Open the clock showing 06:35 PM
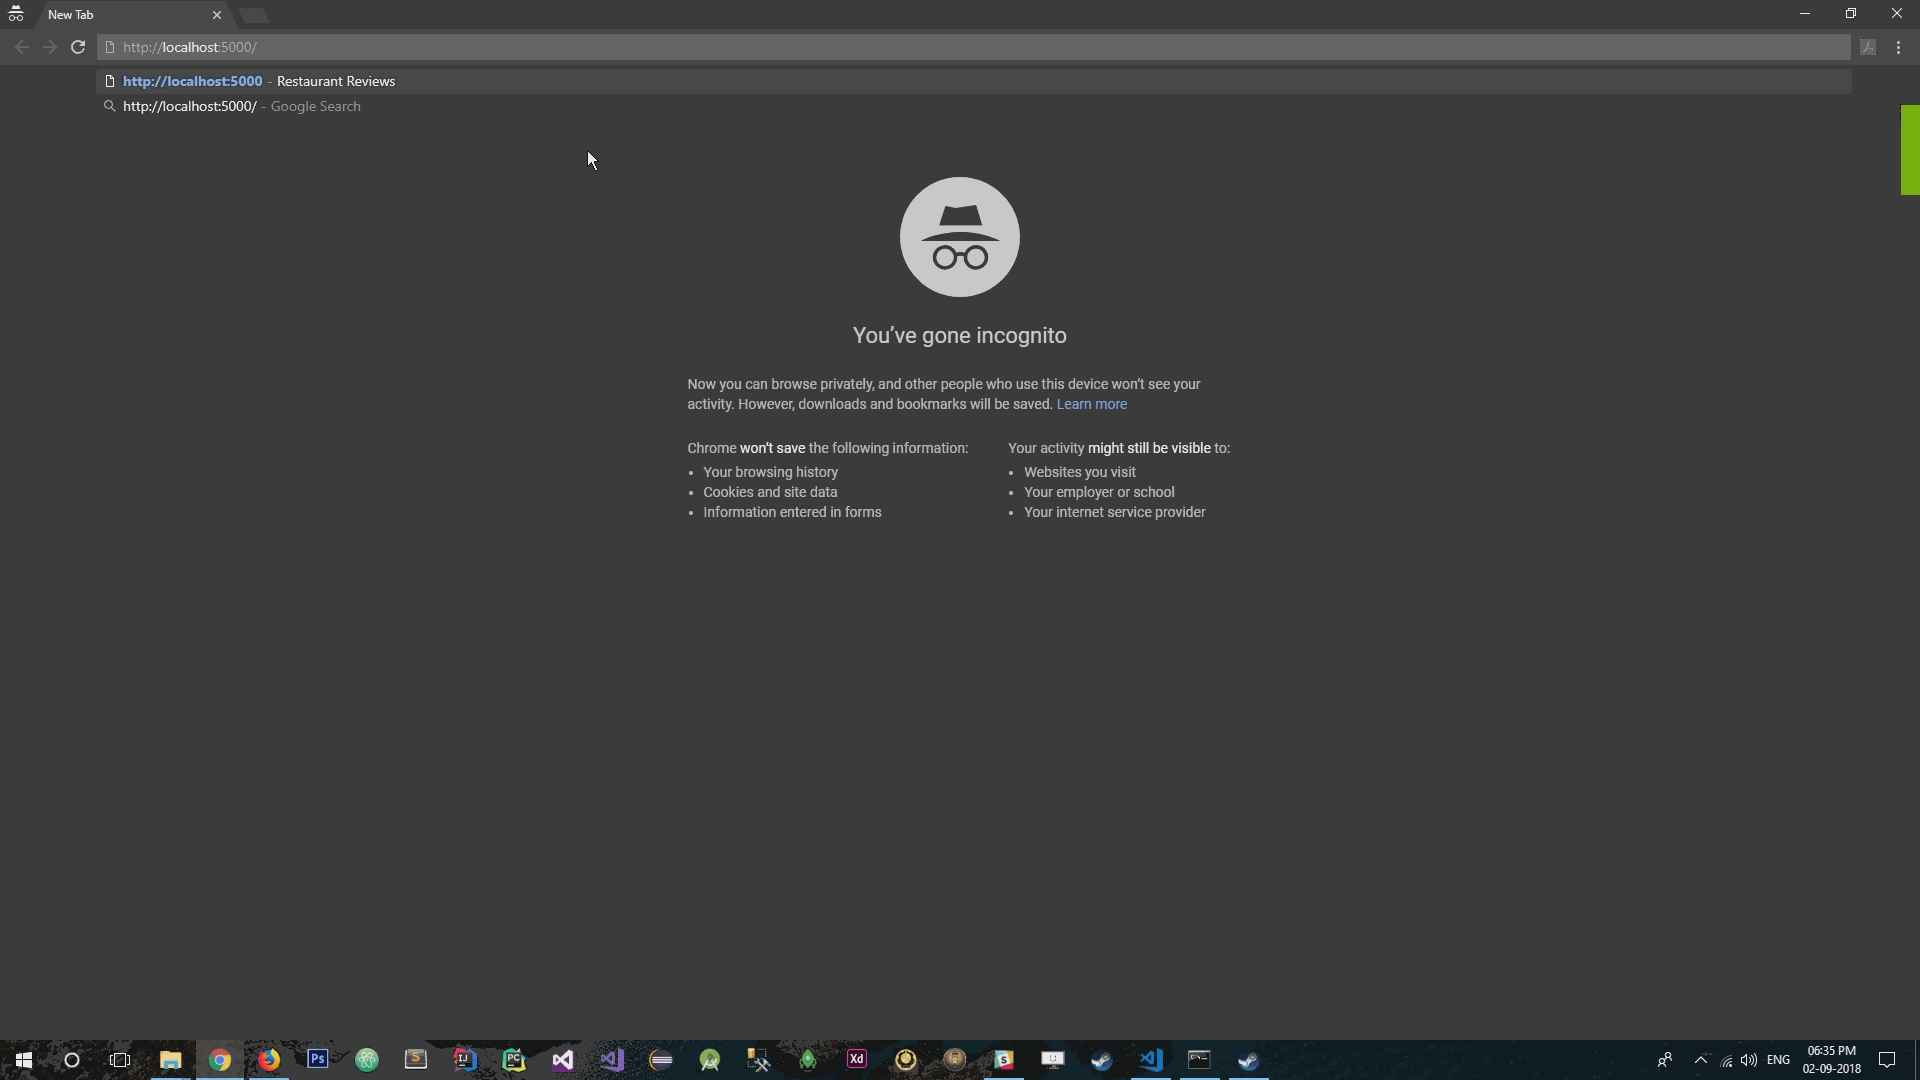Image resolution: width=1920 pixels, height=1080 pixels. click(x=1832, y=1060)
